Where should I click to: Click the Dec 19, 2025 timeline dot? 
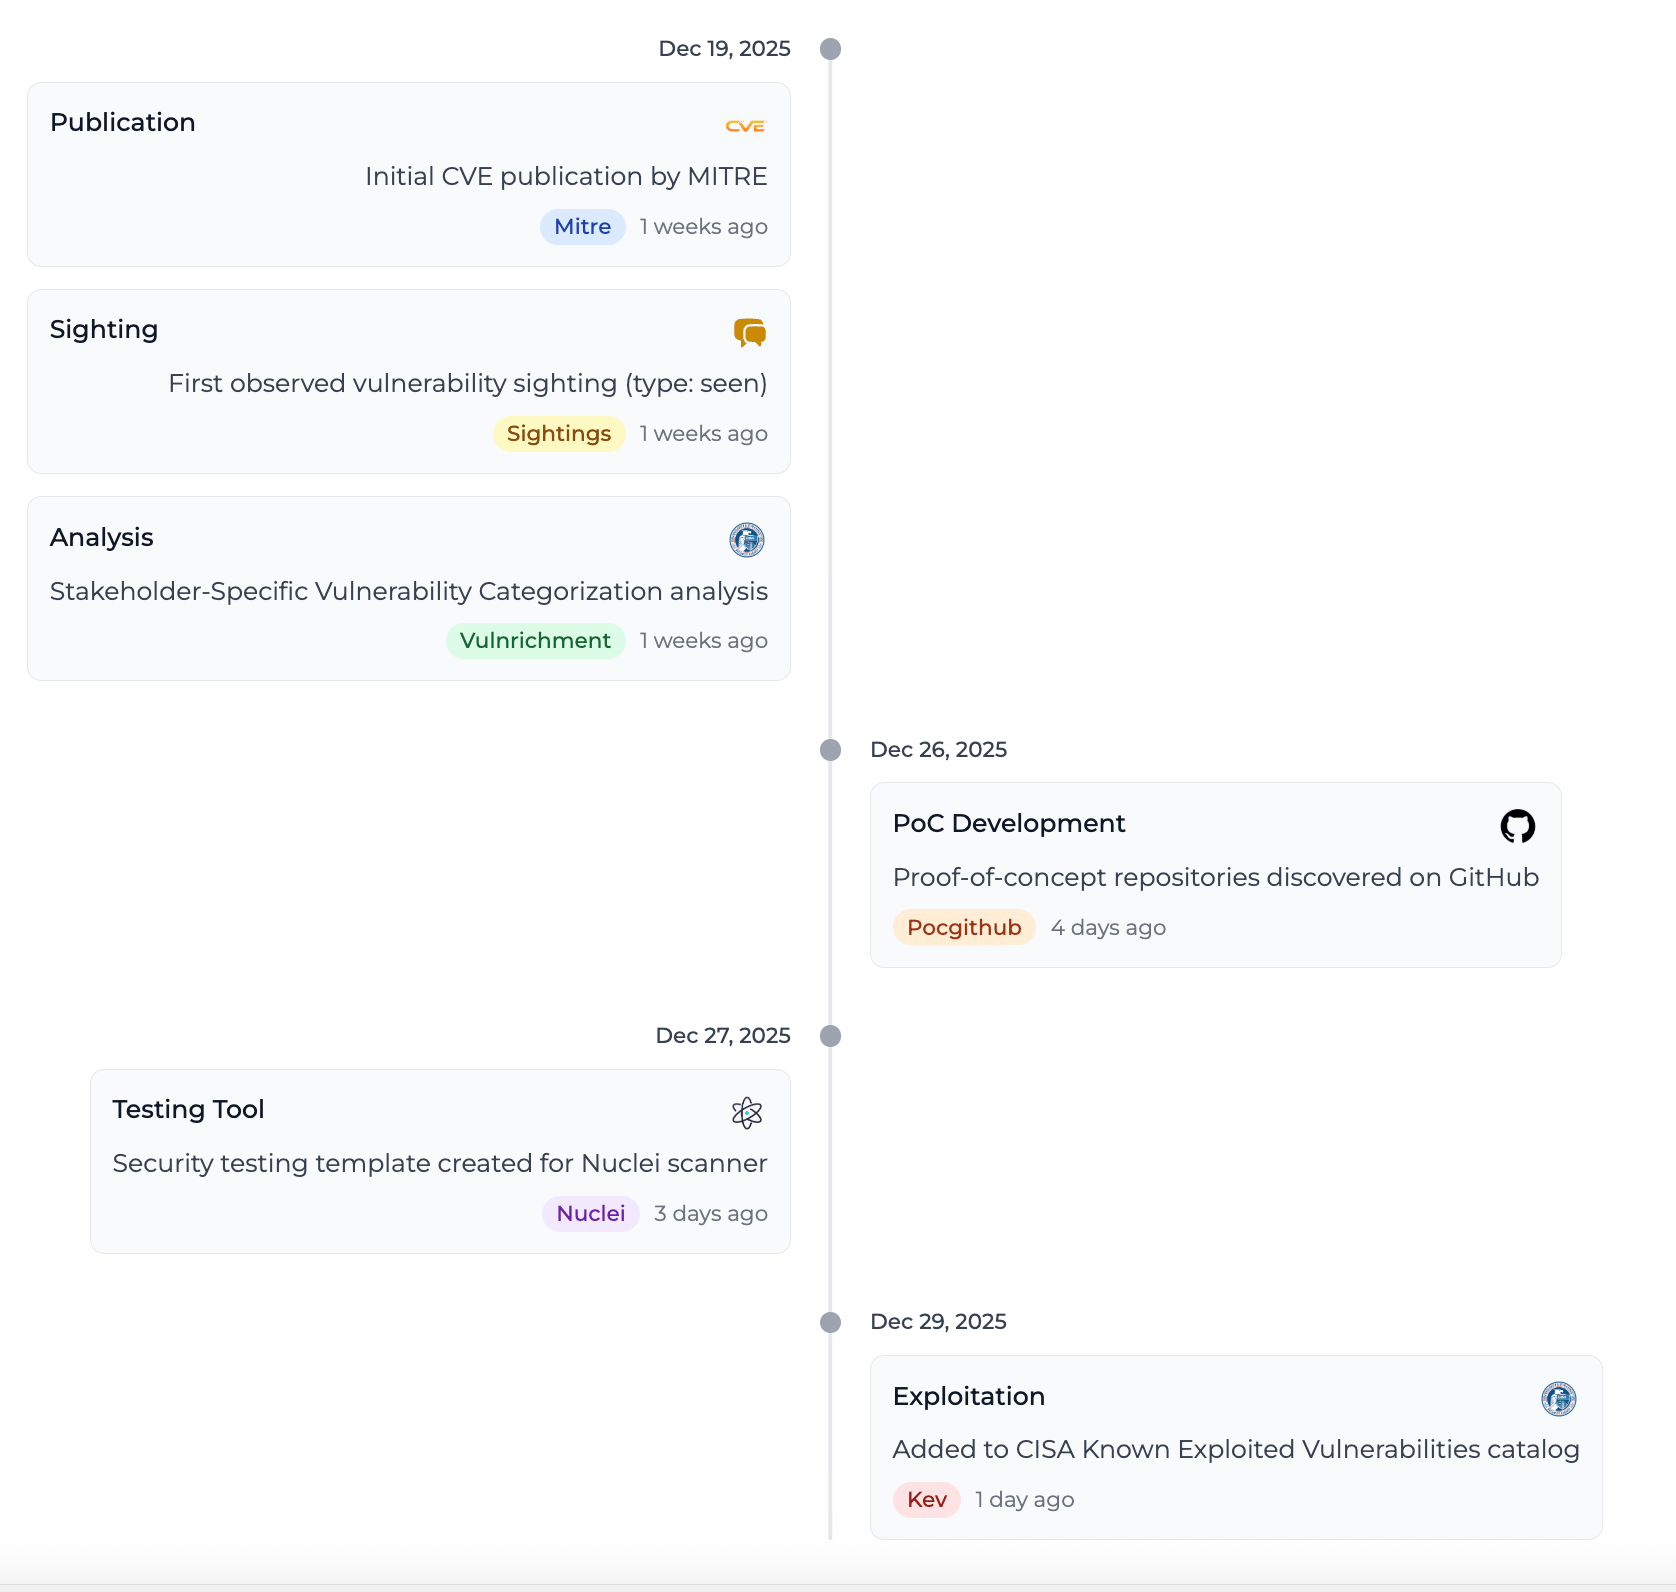(x=830, y=49)
